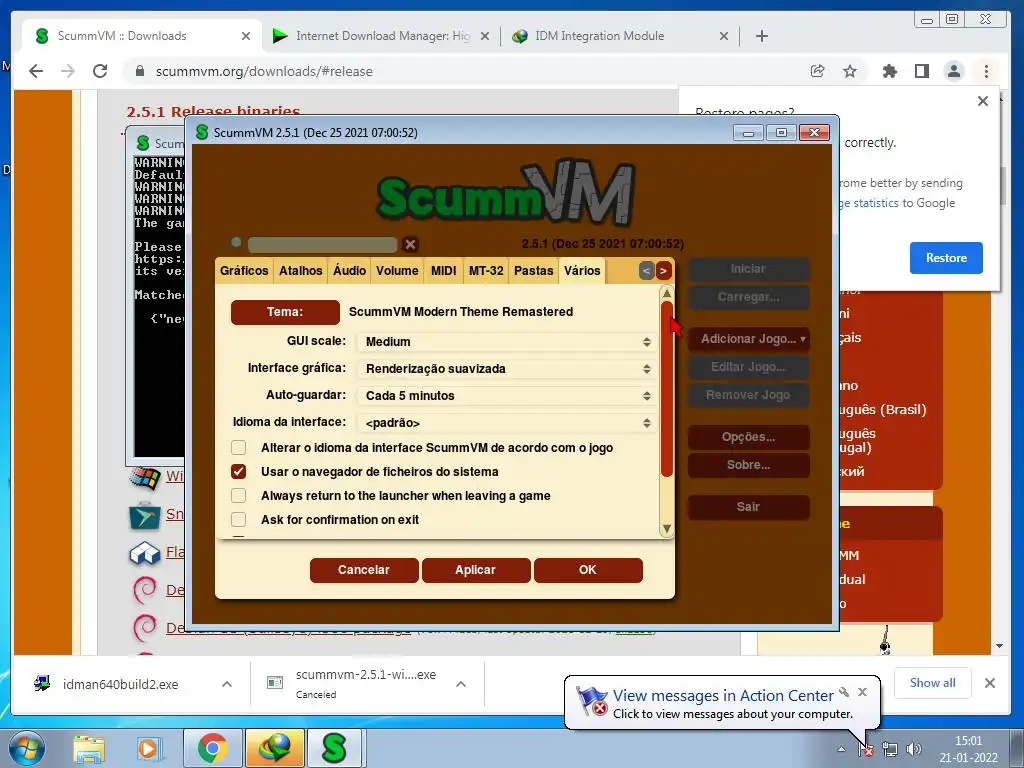Screen dimensions: 1024x768
Task: Click View messages in Action Center
Action: [x=722, y=696]
